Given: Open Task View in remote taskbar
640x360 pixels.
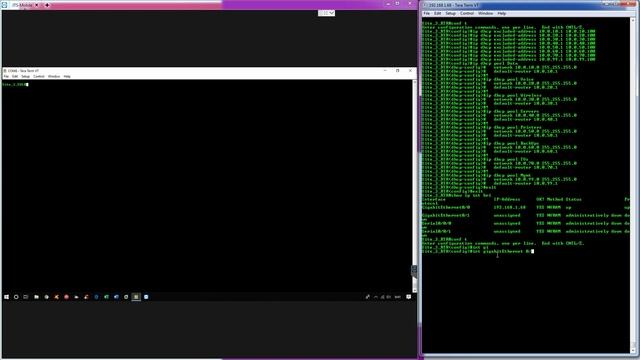Looking at the screenshot, I should [26, 297].
